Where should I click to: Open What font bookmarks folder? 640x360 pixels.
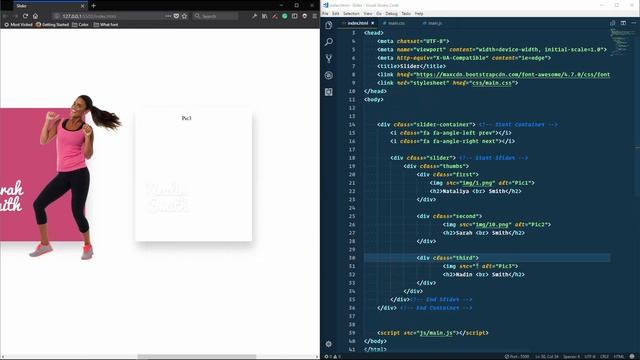coord(106,25)
